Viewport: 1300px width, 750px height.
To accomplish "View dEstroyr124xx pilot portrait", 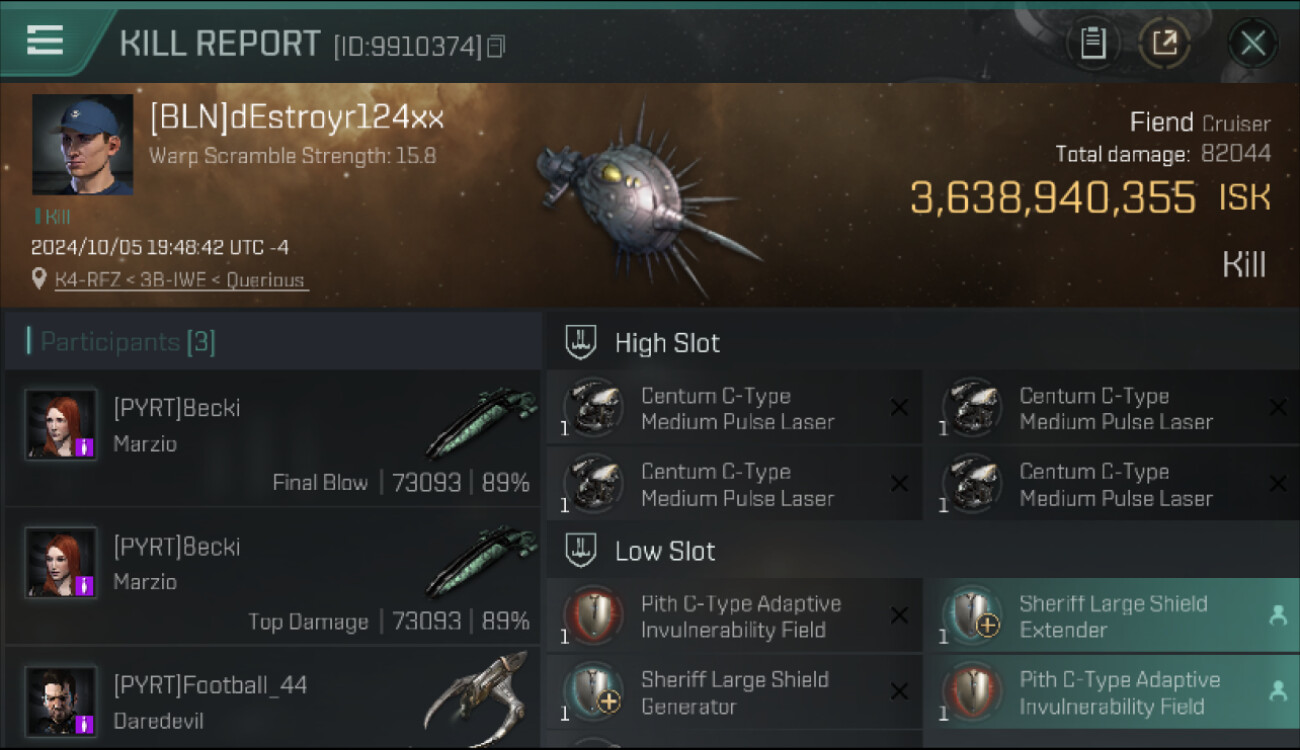I will pos(82,144).
